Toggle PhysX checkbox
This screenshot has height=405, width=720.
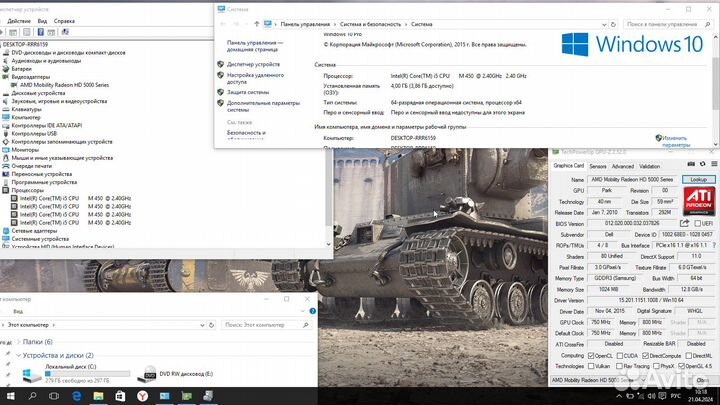[656, 366]
